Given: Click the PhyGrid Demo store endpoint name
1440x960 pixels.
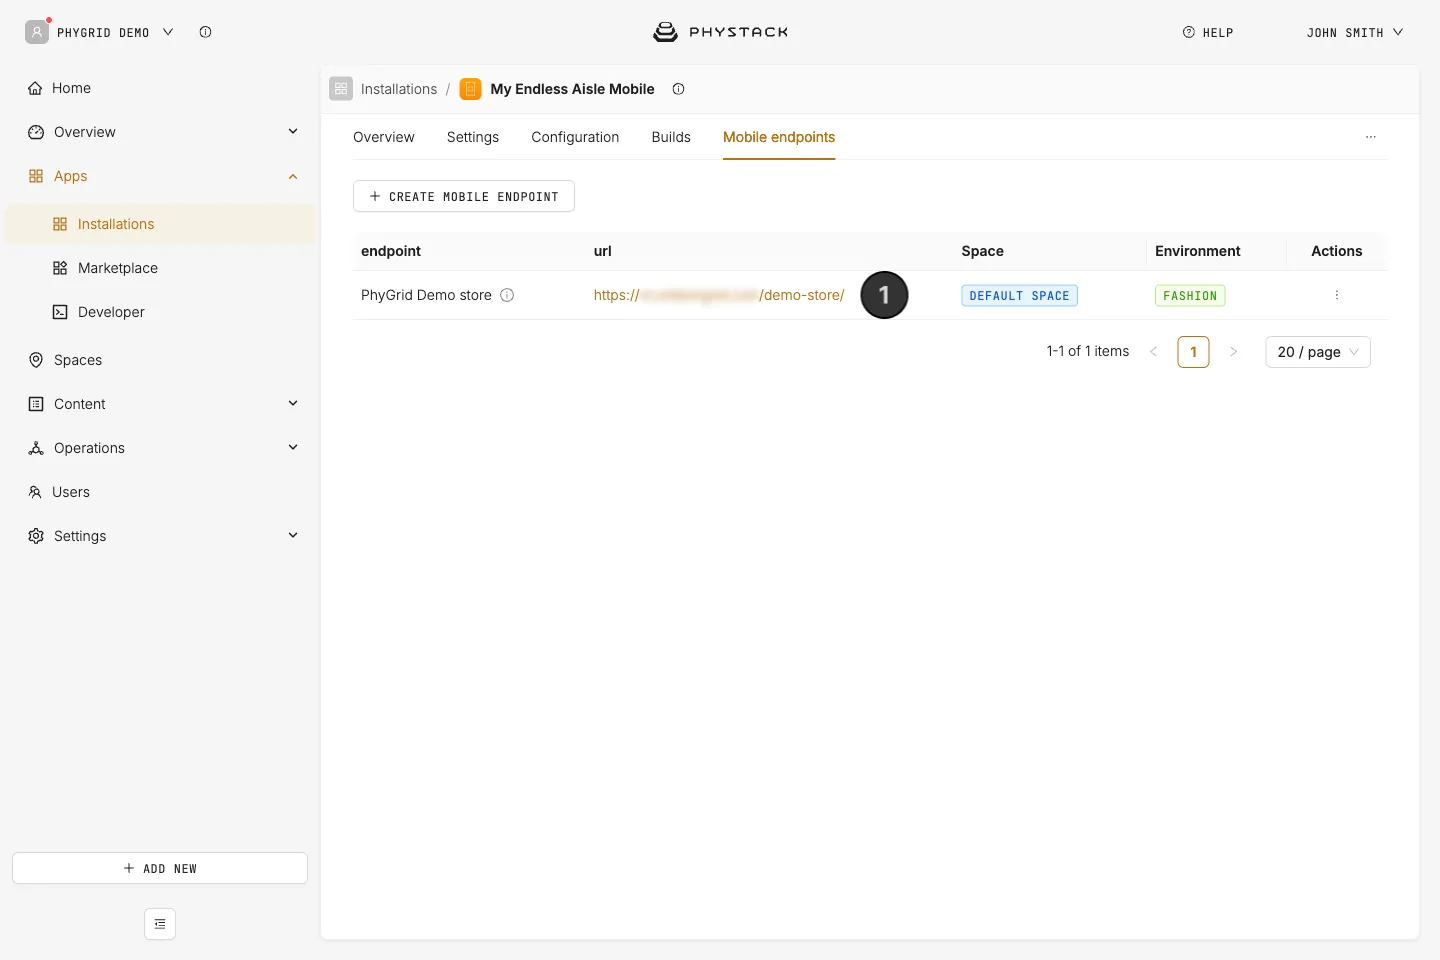Looking at the screenshot, I should click(426, 295).
